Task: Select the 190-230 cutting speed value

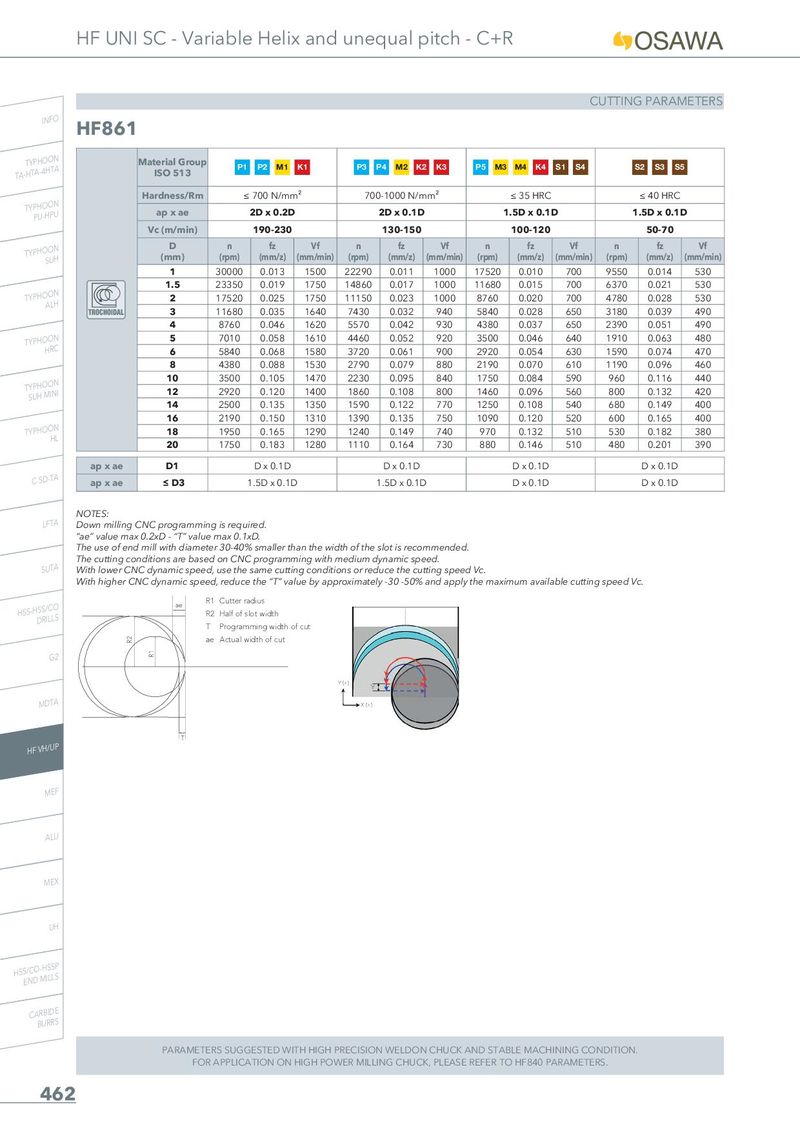Action: (x=272, y=230)
